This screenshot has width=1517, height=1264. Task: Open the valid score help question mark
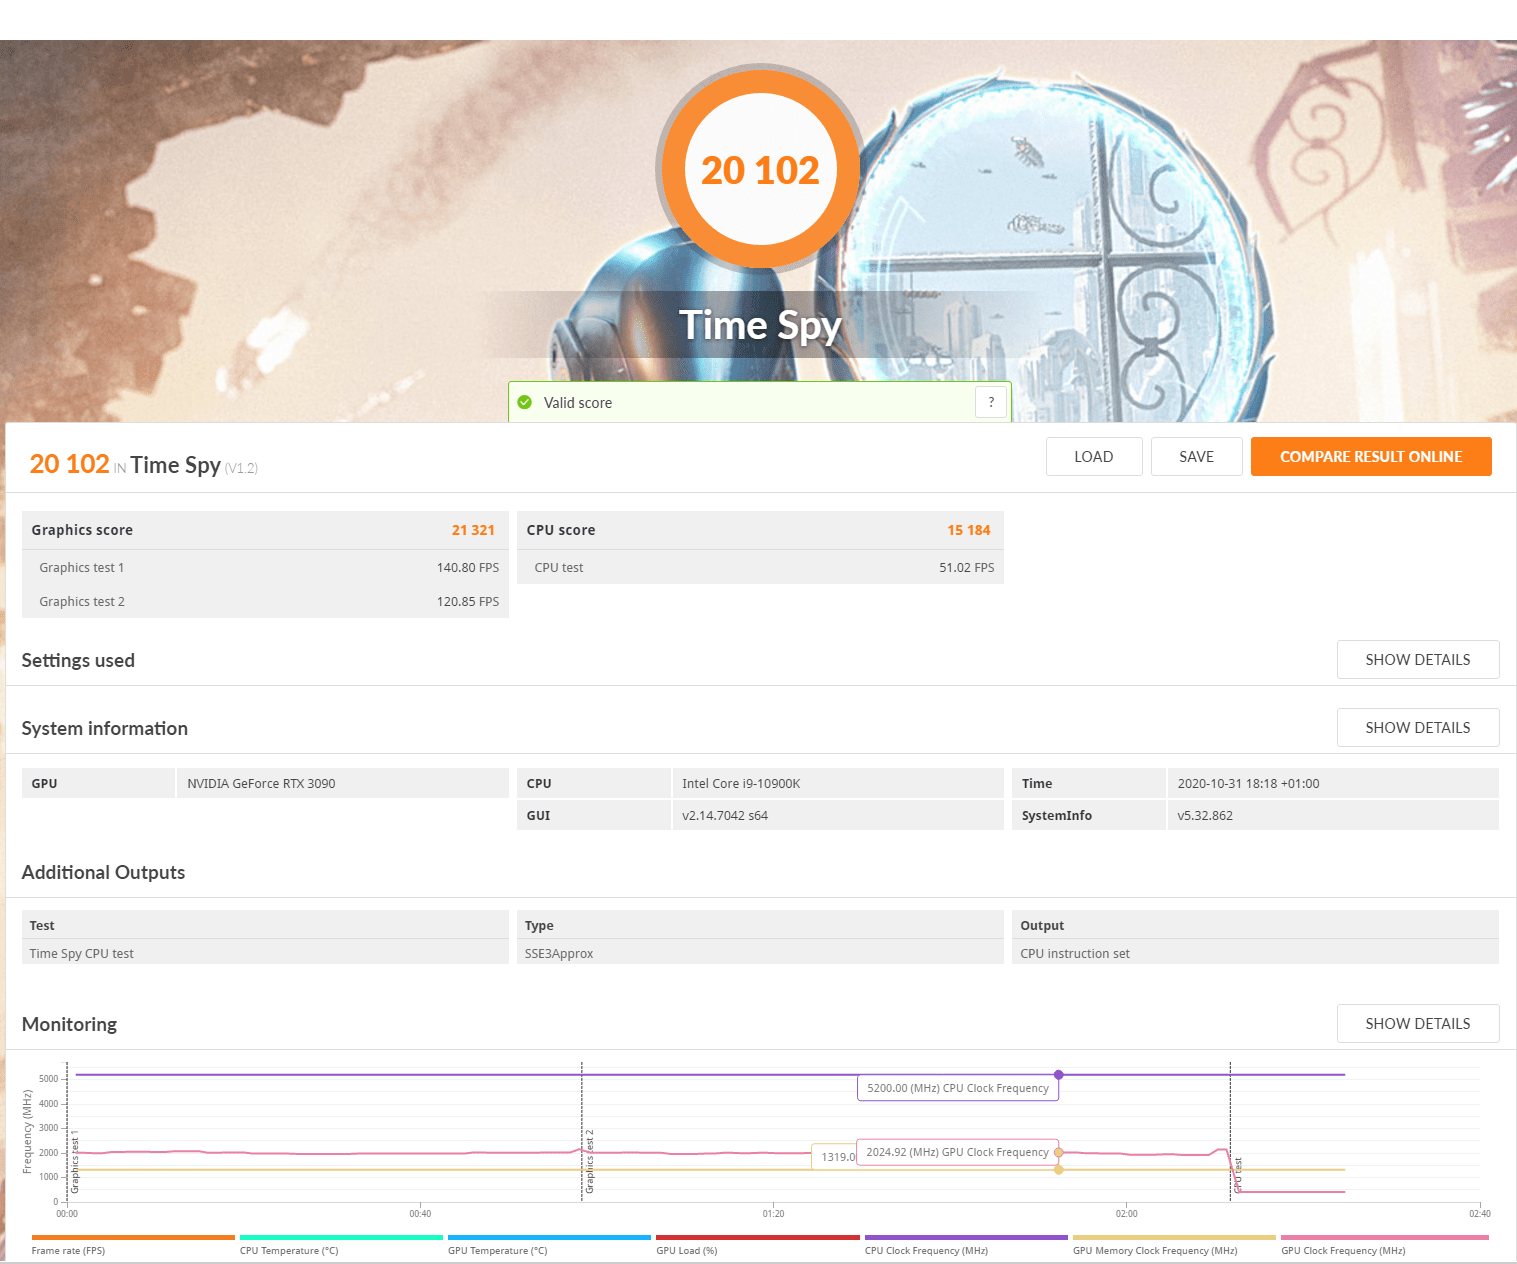tap(991, 402)
